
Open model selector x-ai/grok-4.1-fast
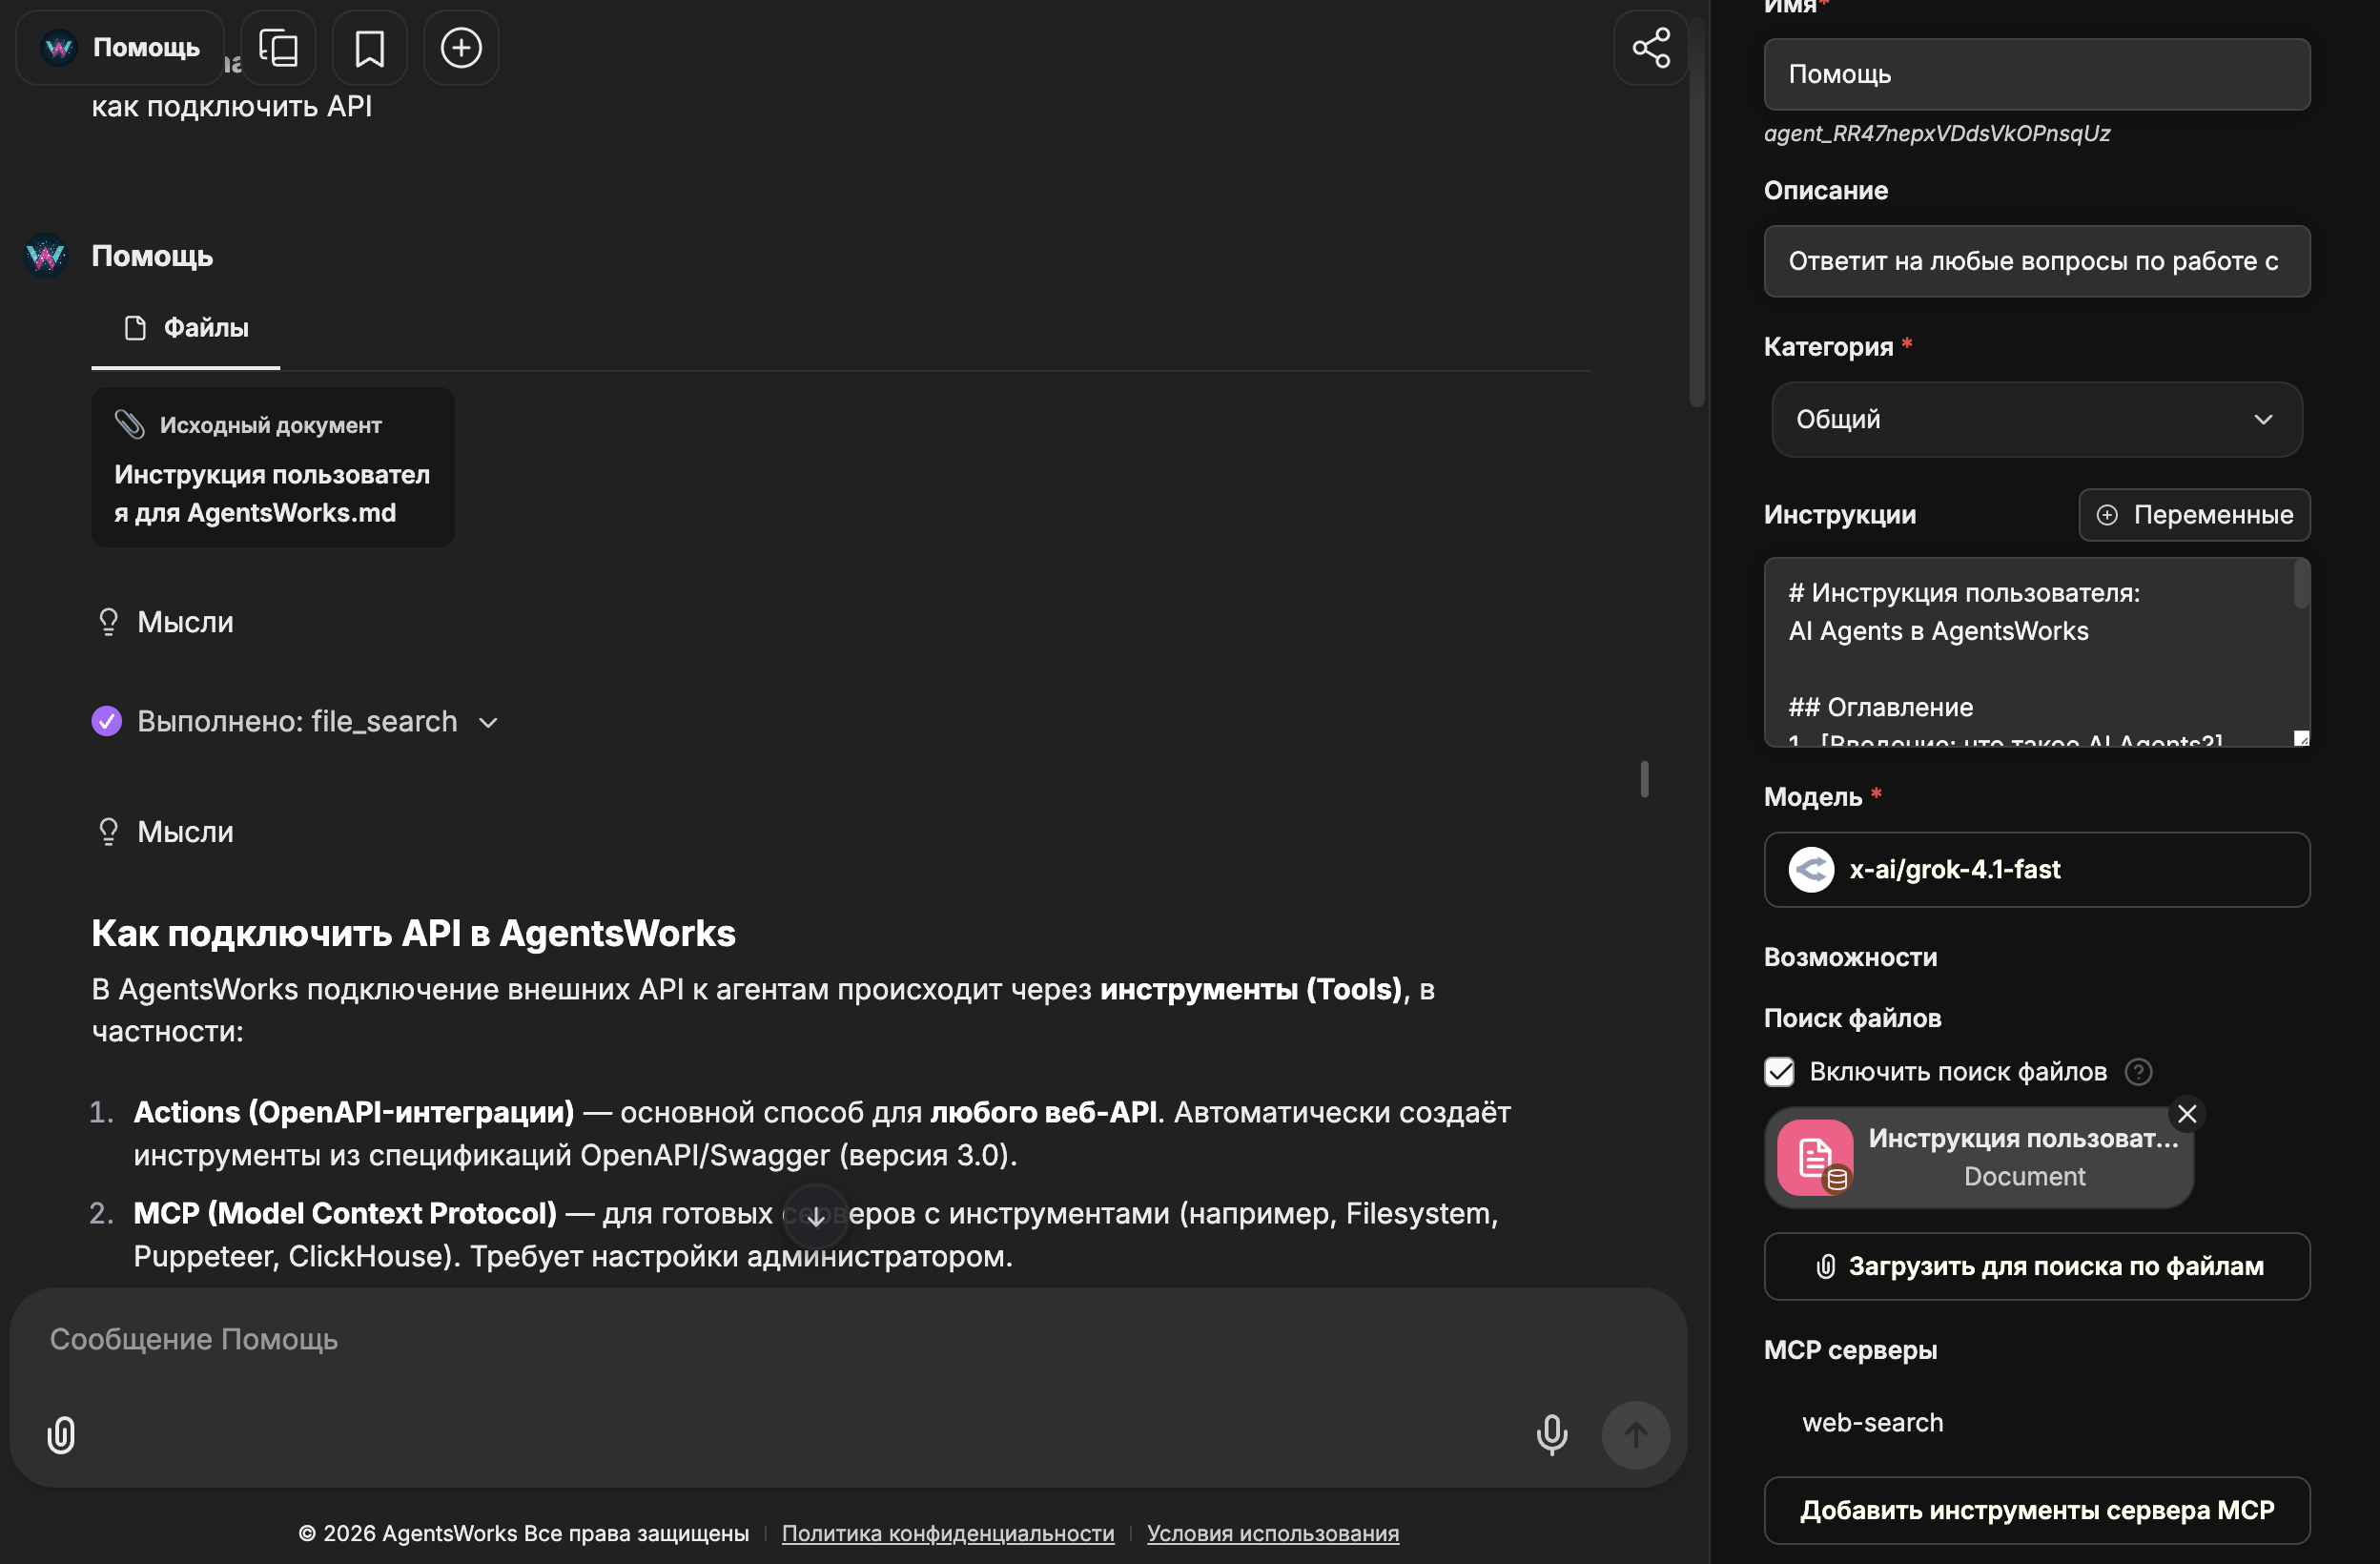pyautogui.click(x=2036, y=870)
